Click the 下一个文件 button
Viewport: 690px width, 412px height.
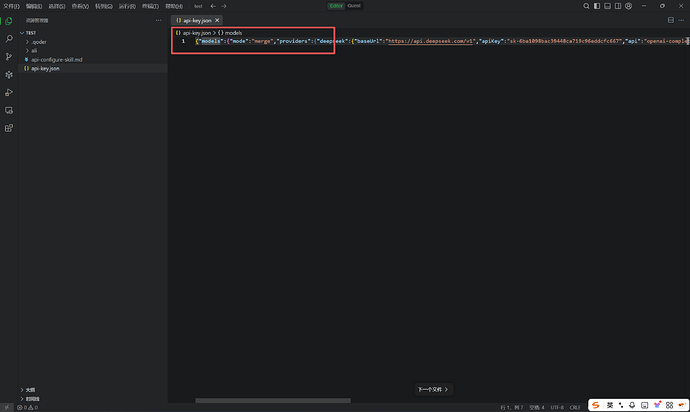(432, 389)
